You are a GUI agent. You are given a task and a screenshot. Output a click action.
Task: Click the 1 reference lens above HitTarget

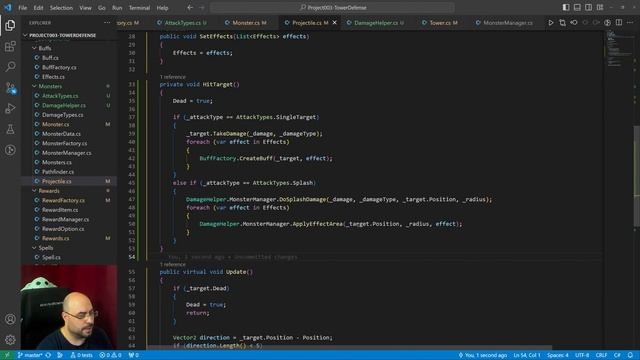(173, 77)
